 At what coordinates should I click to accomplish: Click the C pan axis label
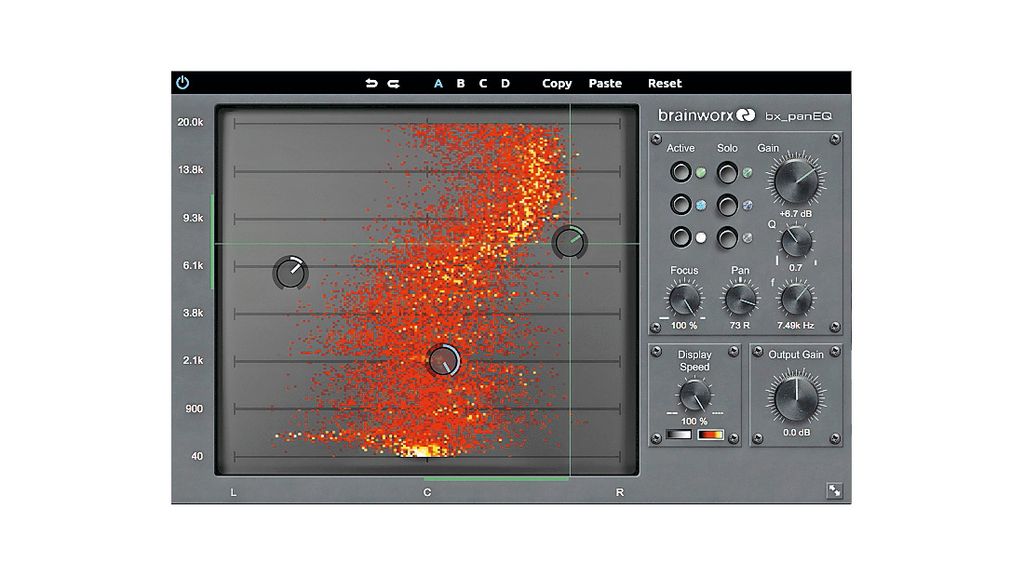427,492
